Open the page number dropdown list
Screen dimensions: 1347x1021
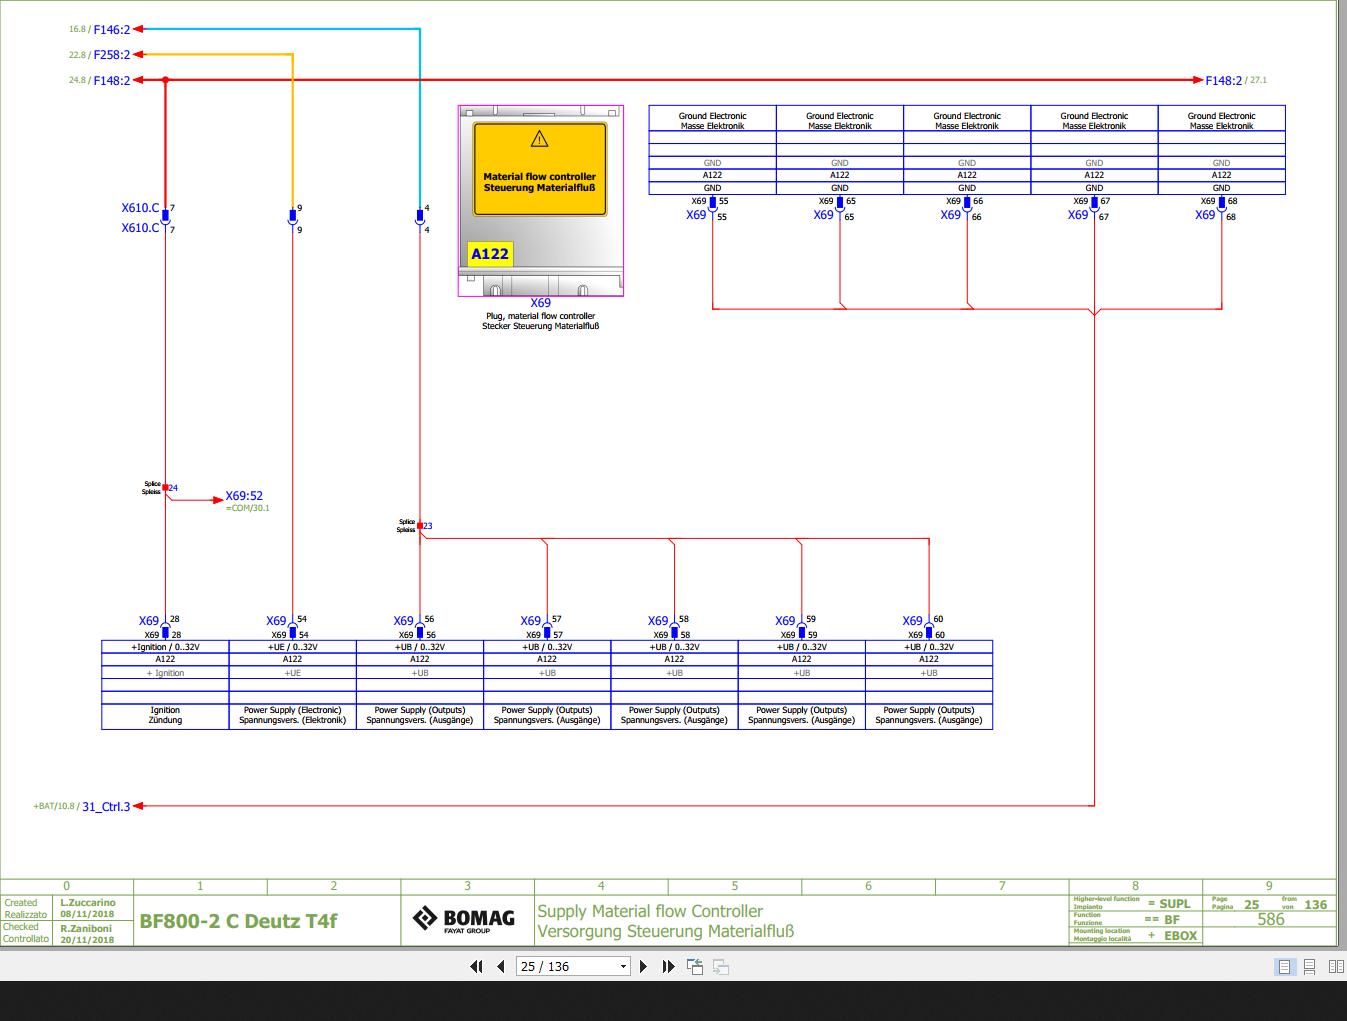625,966
